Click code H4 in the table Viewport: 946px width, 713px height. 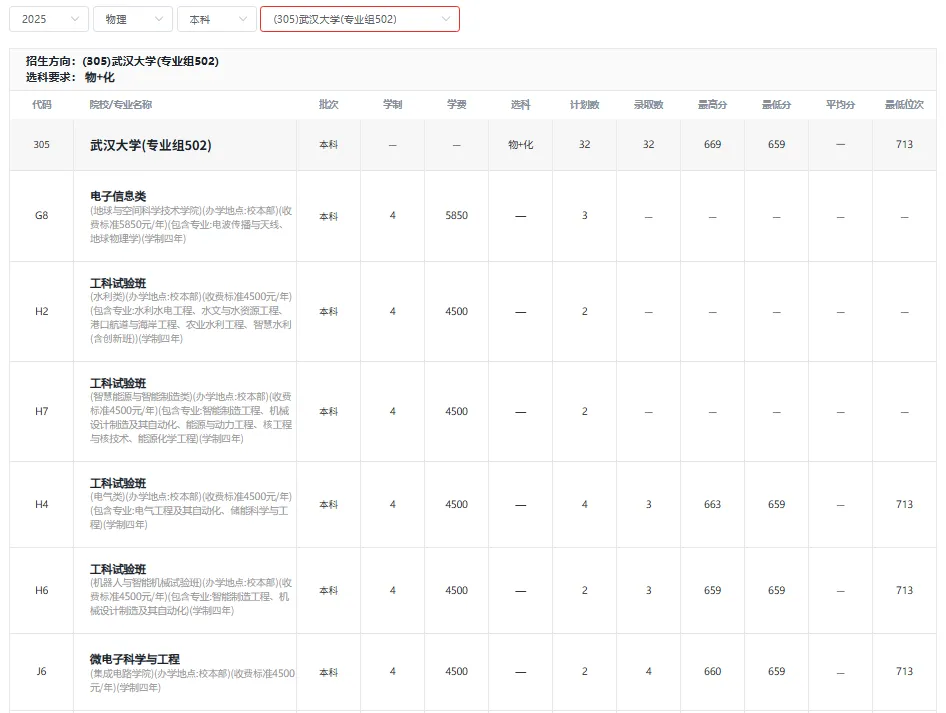point(42,504)
